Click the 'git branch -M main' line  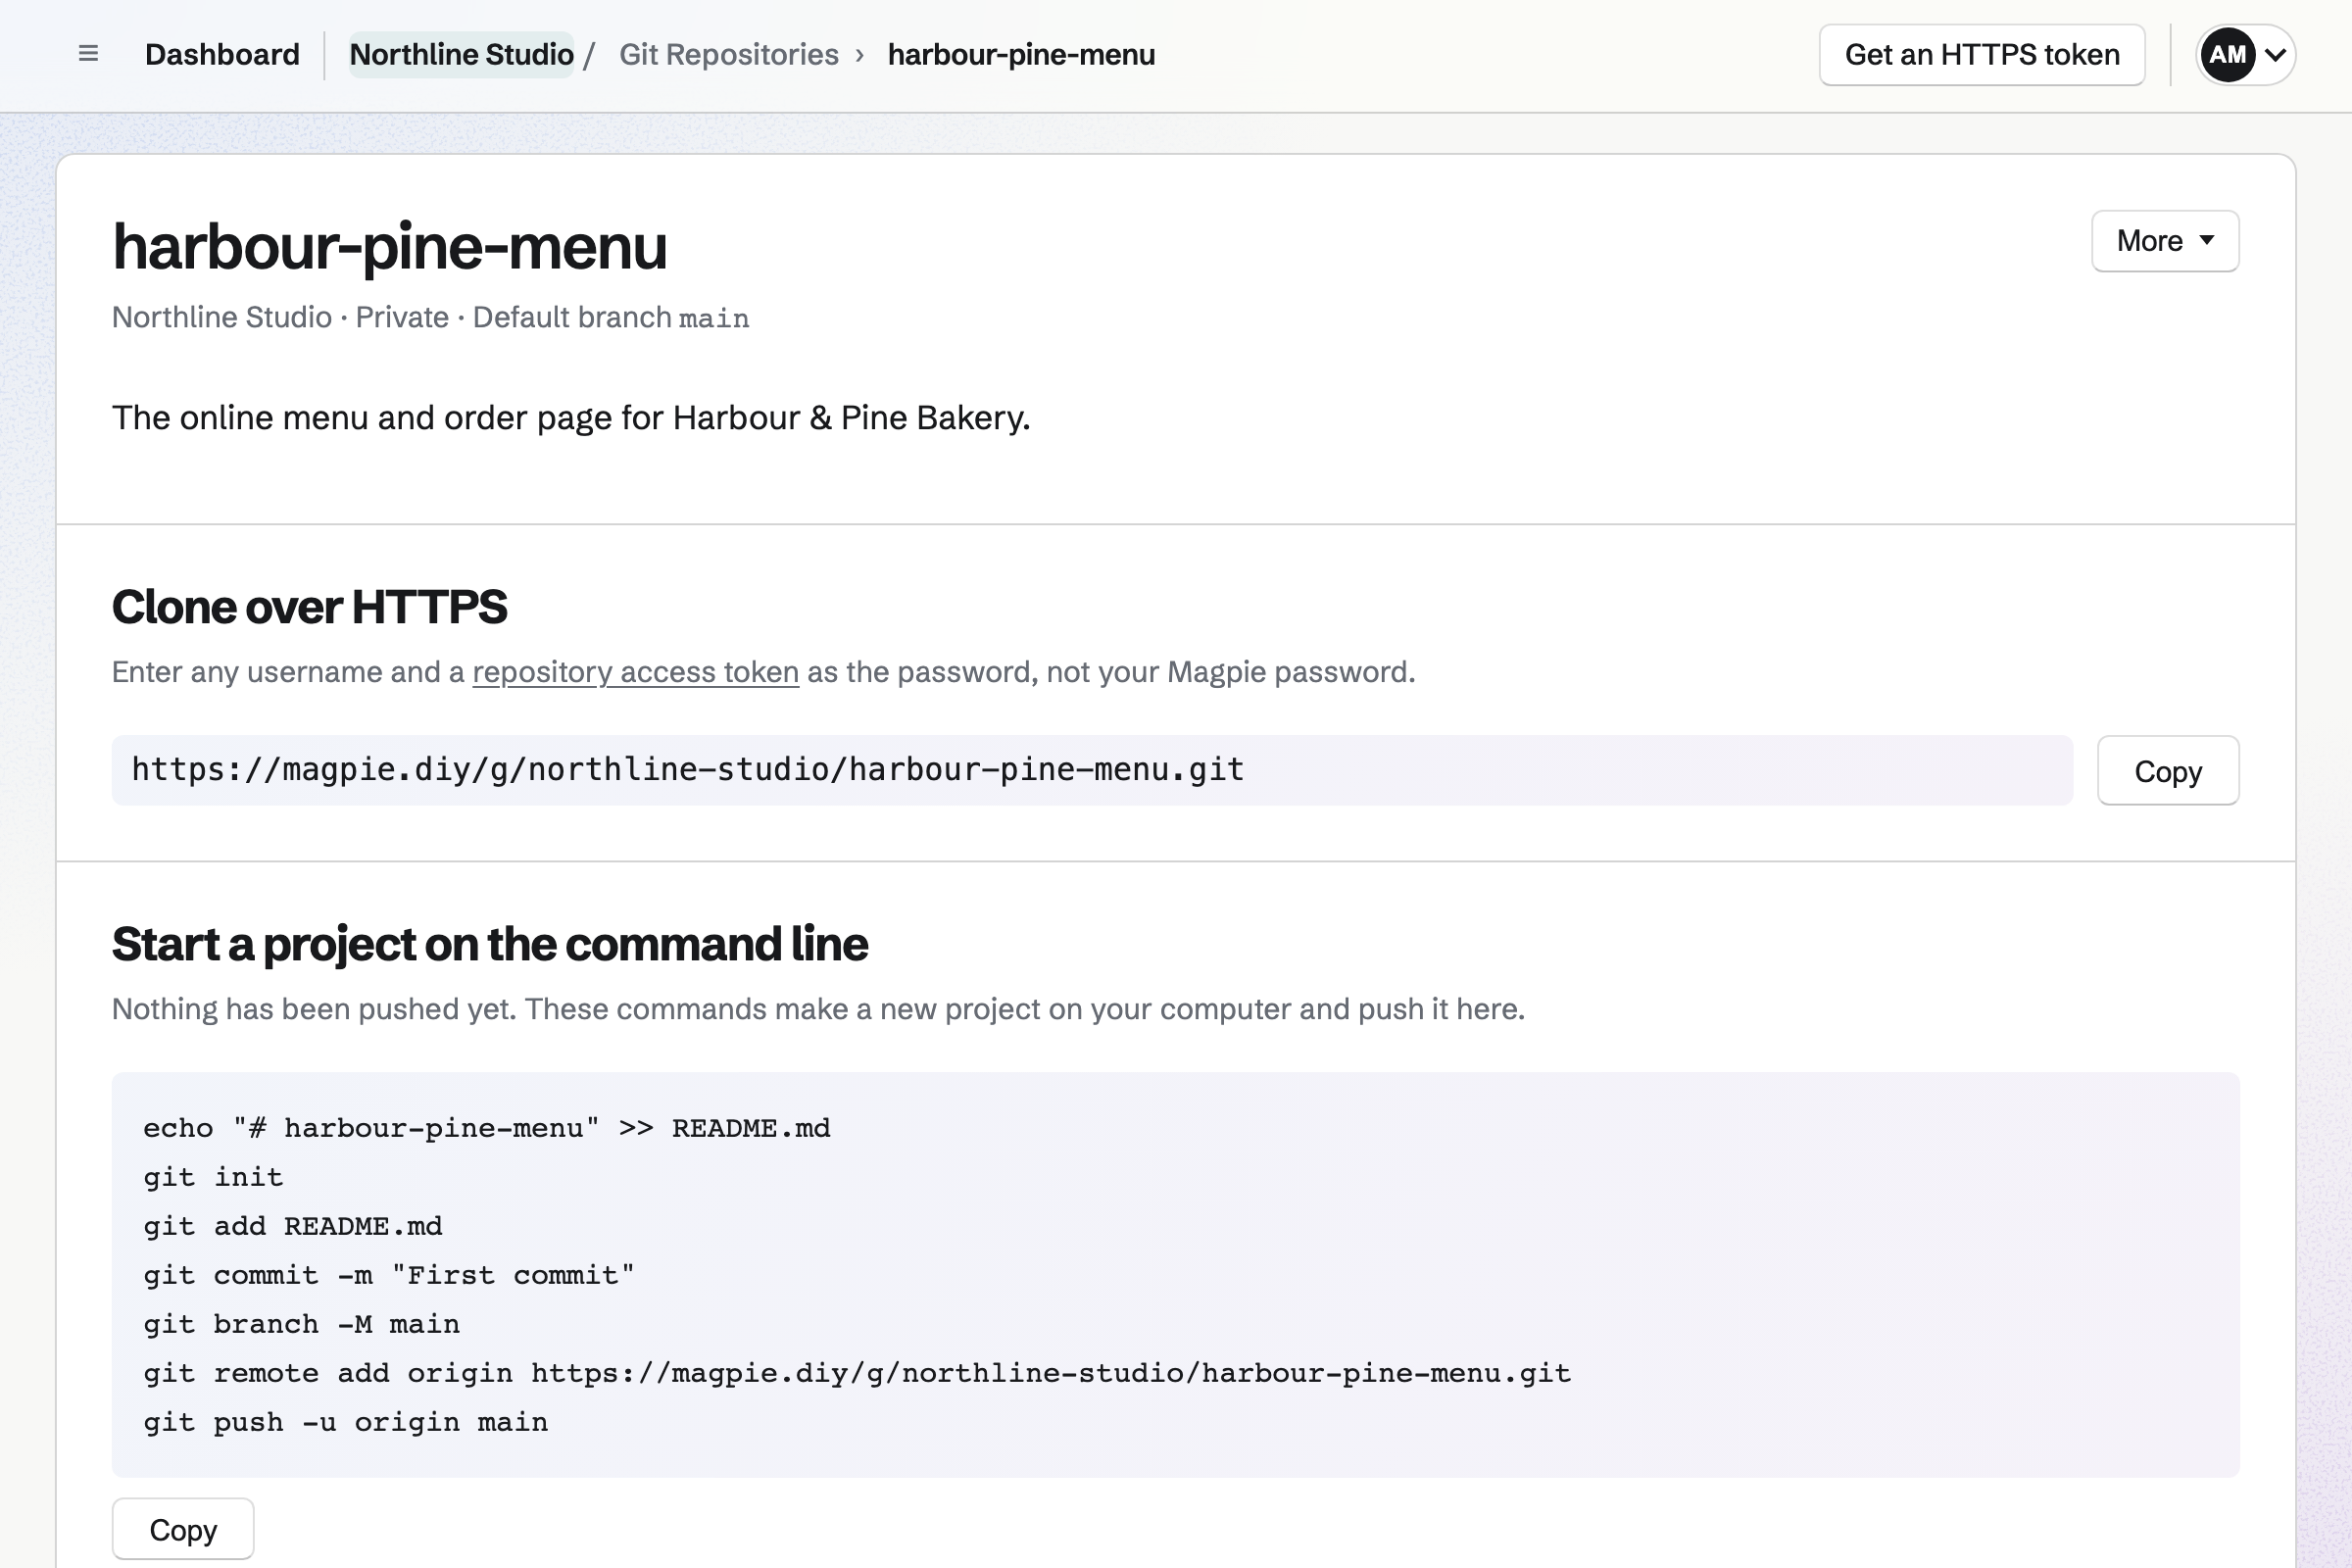point(301,1324)
